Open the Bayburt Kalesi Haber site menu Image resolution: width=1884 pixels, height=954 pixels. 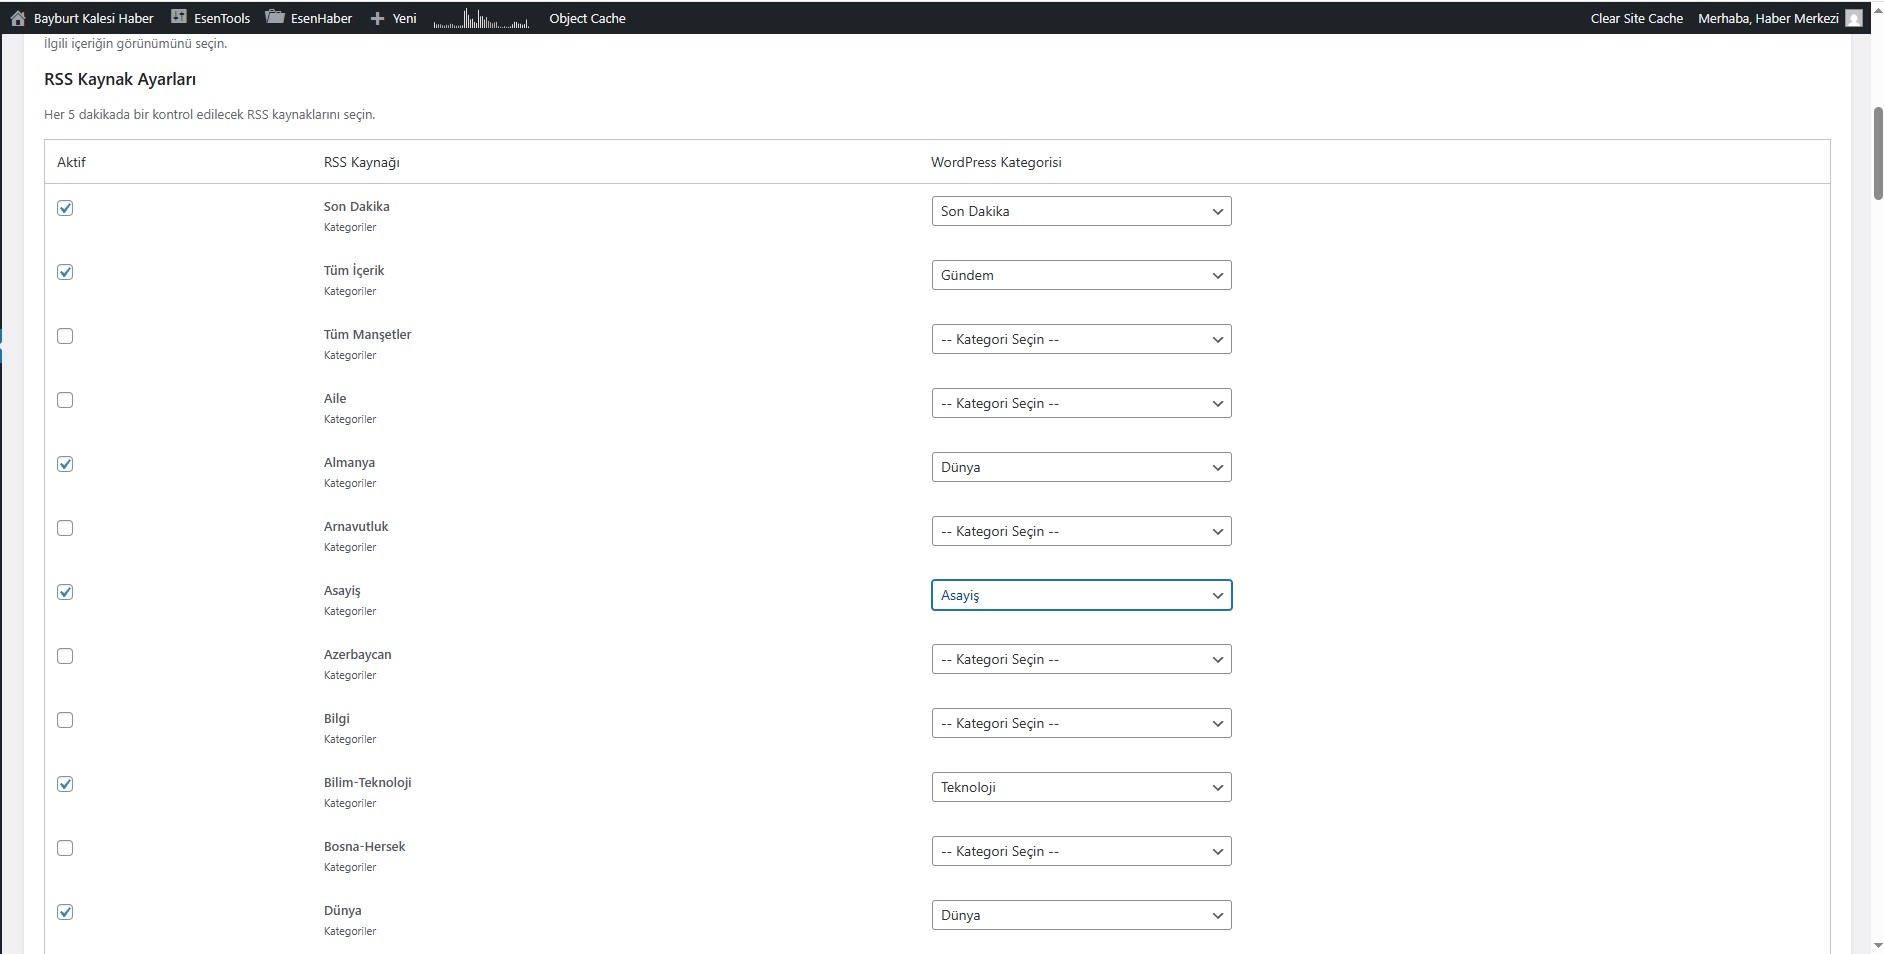pos(82,18)
